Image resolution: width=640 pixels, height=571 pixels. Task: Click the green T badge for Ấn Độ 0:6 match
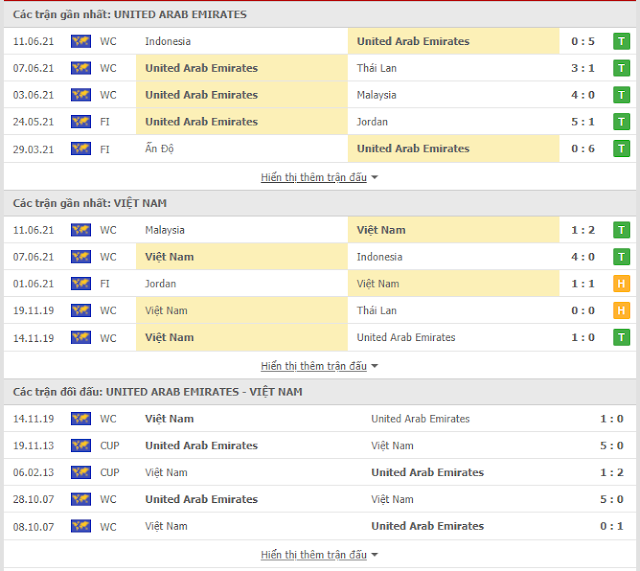[x=621, y=149]
